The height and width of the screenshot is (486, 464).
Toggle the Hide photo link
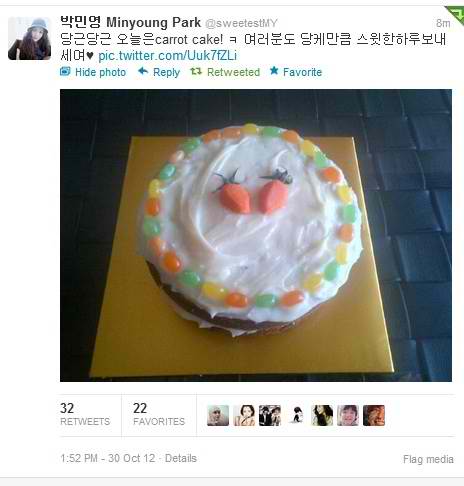tap(100, 72)
